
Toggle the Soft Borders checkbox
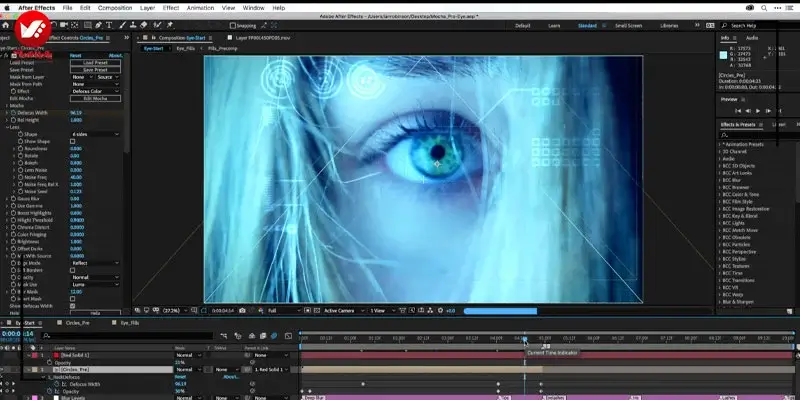point(72,270)
